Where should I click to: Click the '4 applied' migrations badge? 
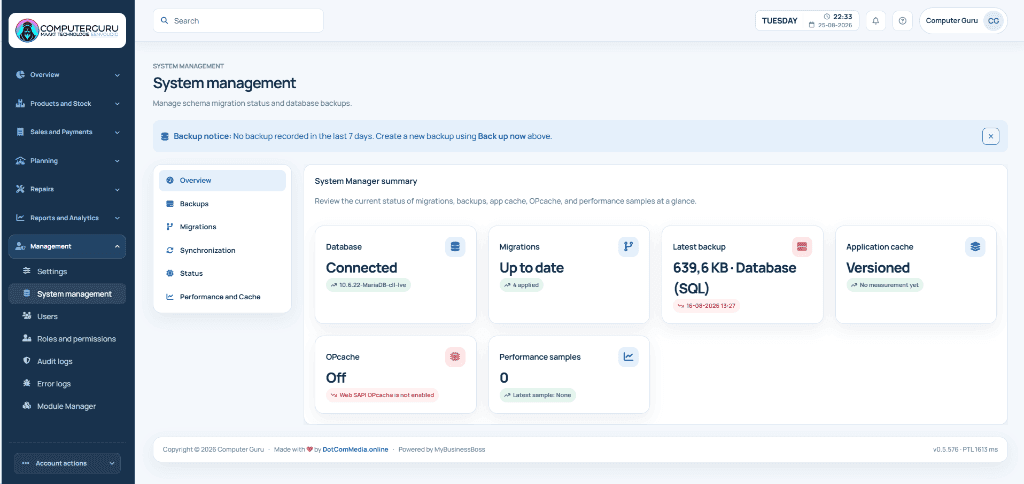point(521,285)
